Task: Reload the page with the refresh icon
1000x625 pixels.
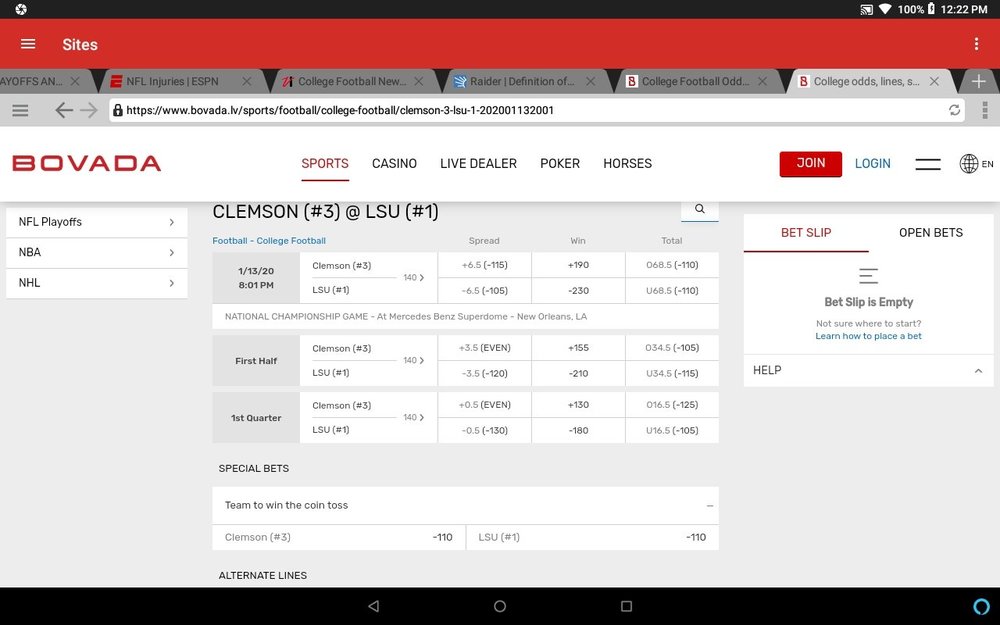Action: (x=954, y=110)
